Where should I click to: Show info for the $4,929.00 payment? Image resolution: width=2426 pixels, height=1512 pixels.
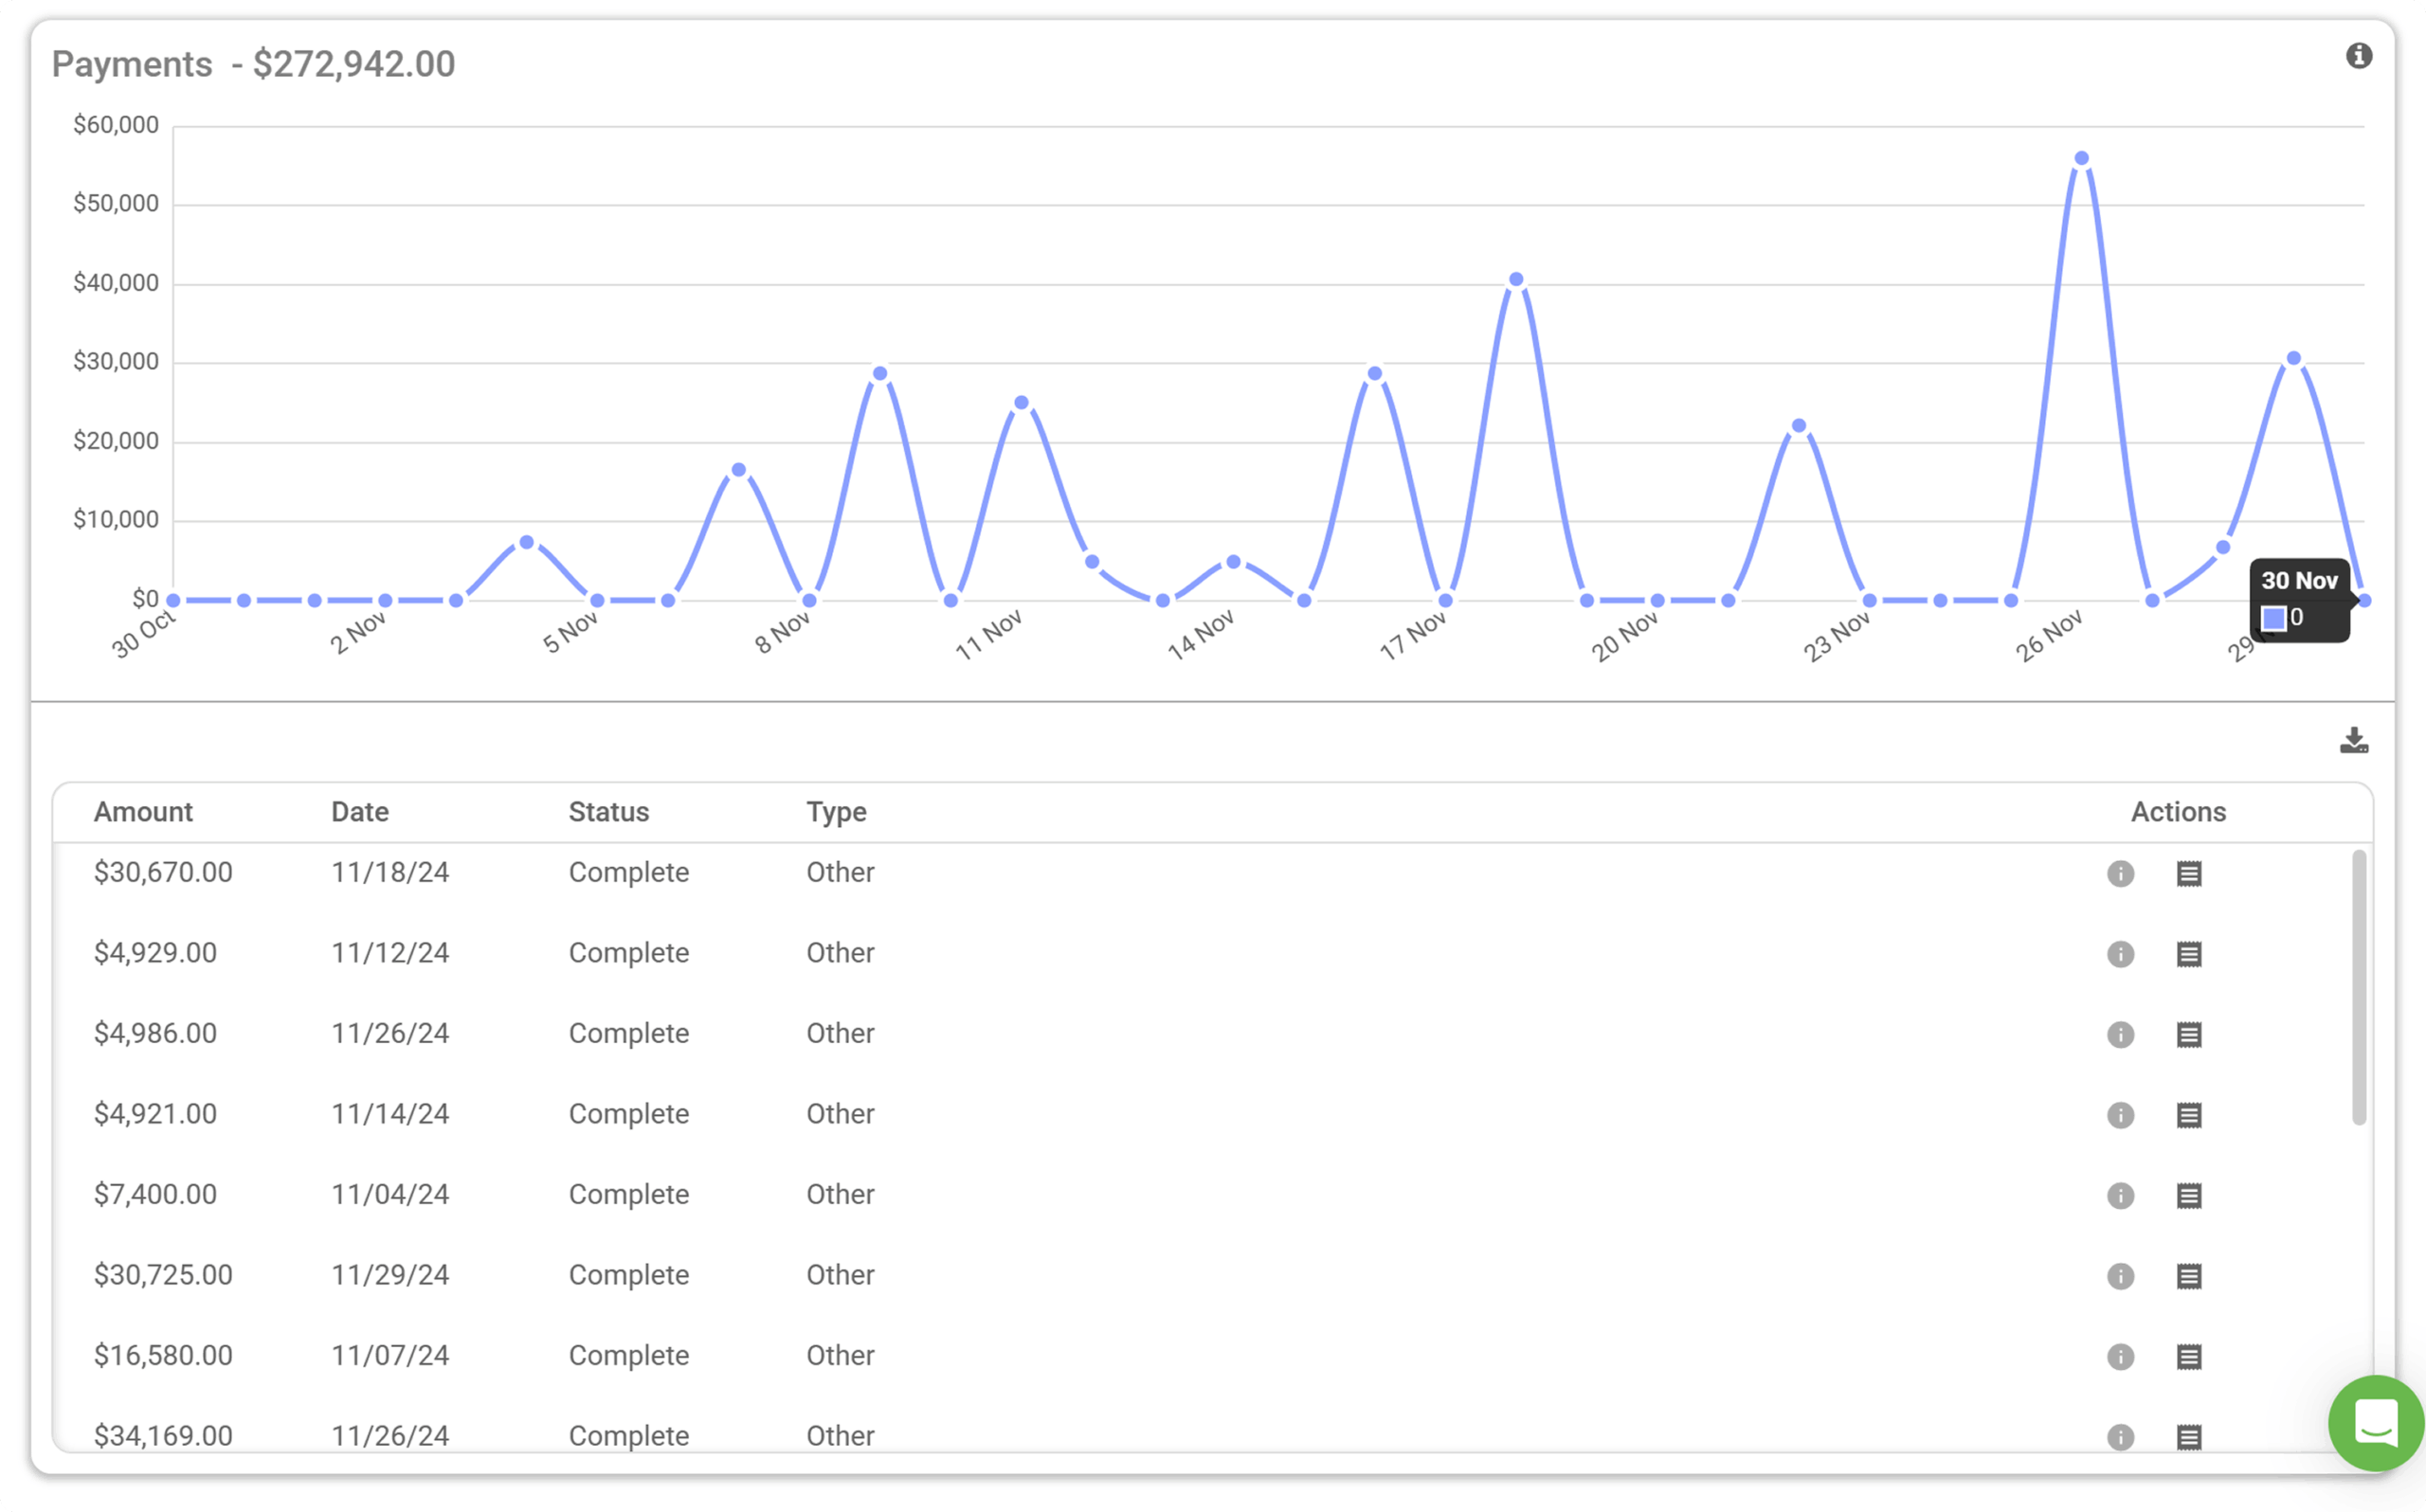2120,954
